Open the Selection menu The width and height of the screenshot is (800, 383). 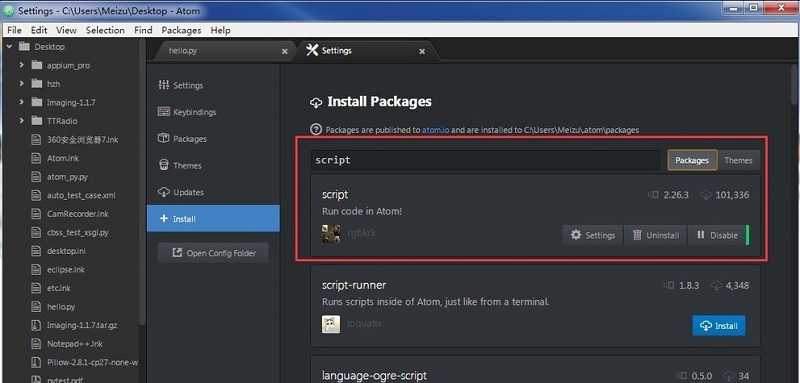(105, 30)
